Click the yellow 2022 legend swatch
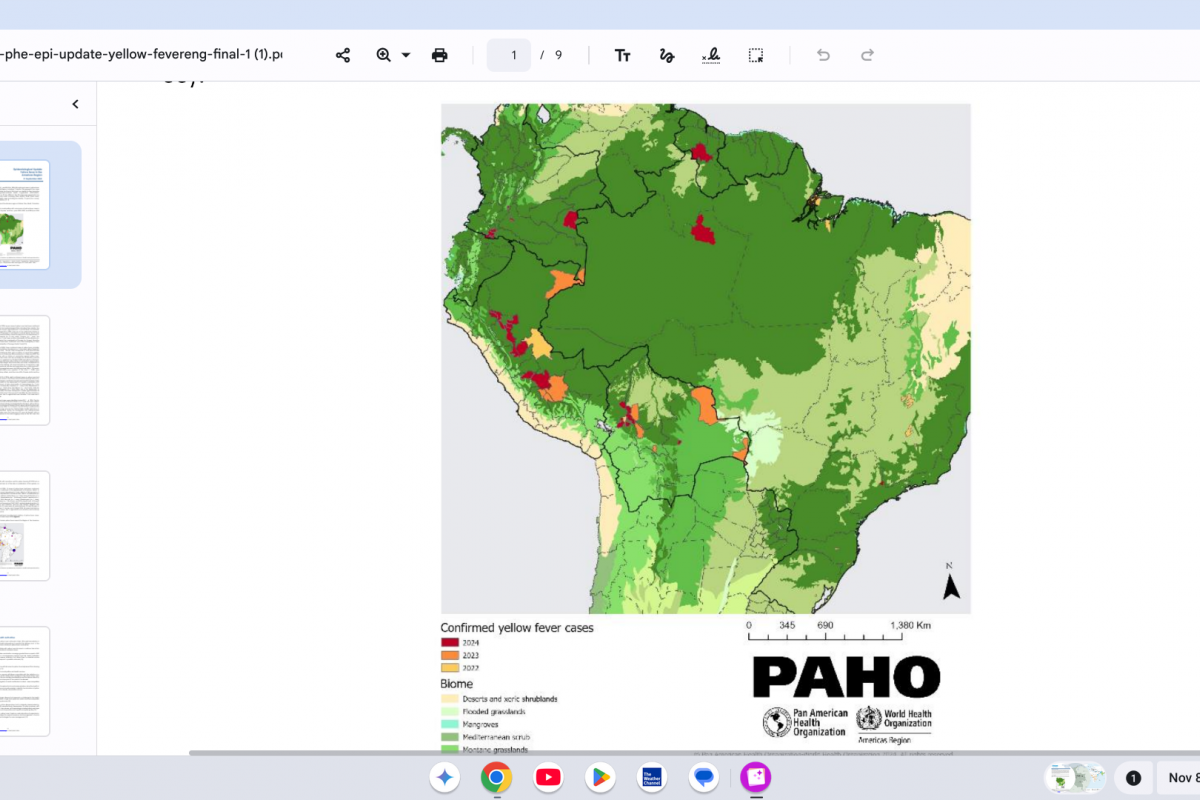The width and height of the screenshot is (1200, 800). [449, 668]
